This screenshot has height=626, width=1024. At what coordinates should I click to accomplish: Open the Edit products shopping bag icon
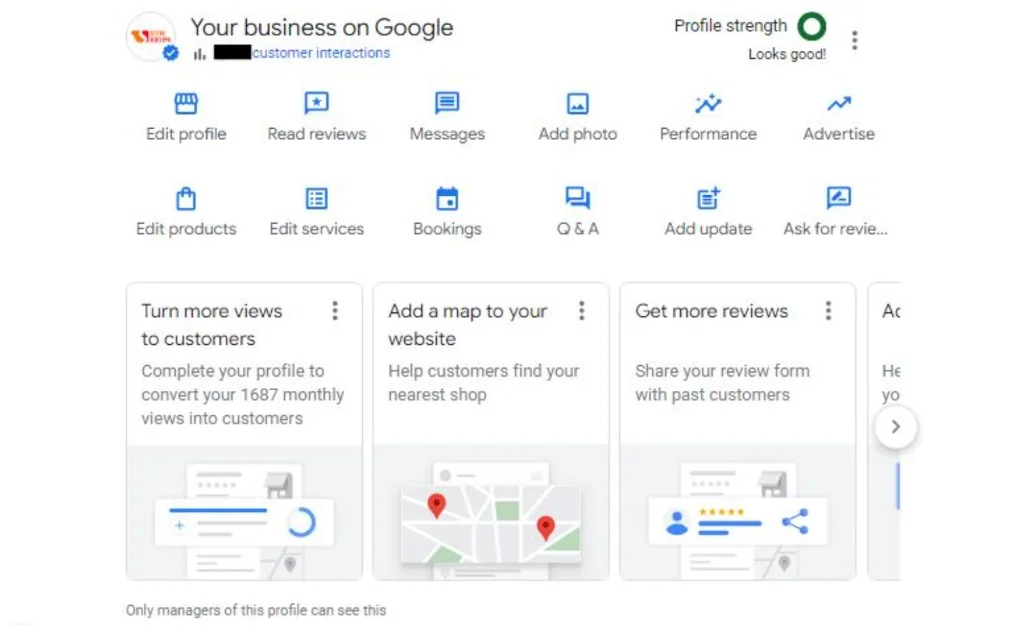[186, 198]
